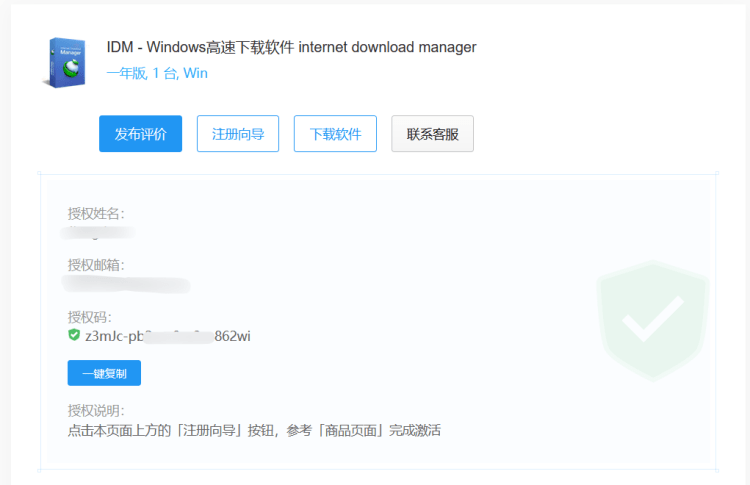This screenshot has height=485, width=750.
Task: Contact support via 联系客服 button
Action: (432, 133)
